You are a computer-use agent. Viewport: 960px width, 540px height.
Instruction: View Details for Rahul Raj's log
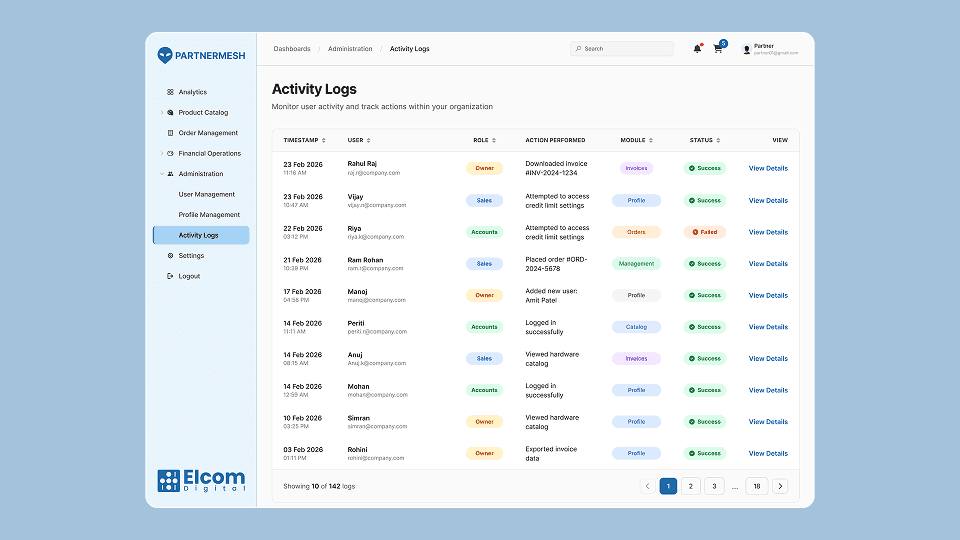coord(768,169)
